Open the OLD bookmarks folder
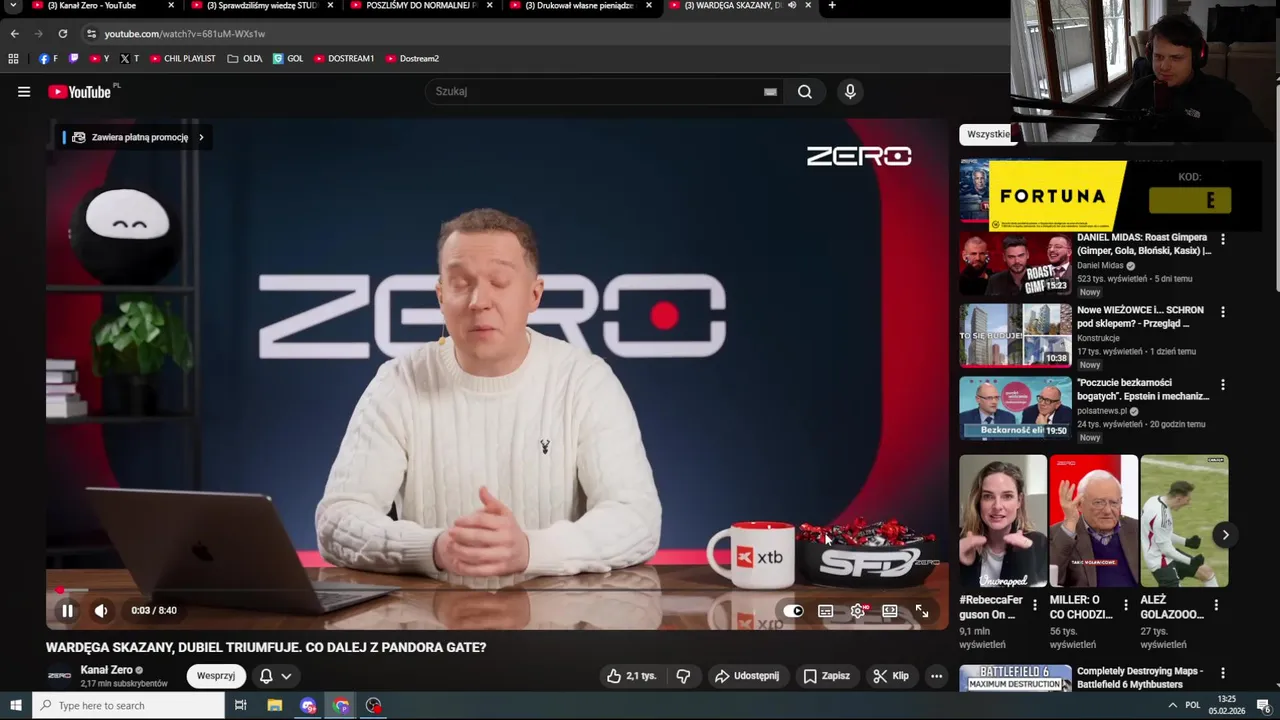1280x720 pixels. pyautogui.click(x=245, y=59)
